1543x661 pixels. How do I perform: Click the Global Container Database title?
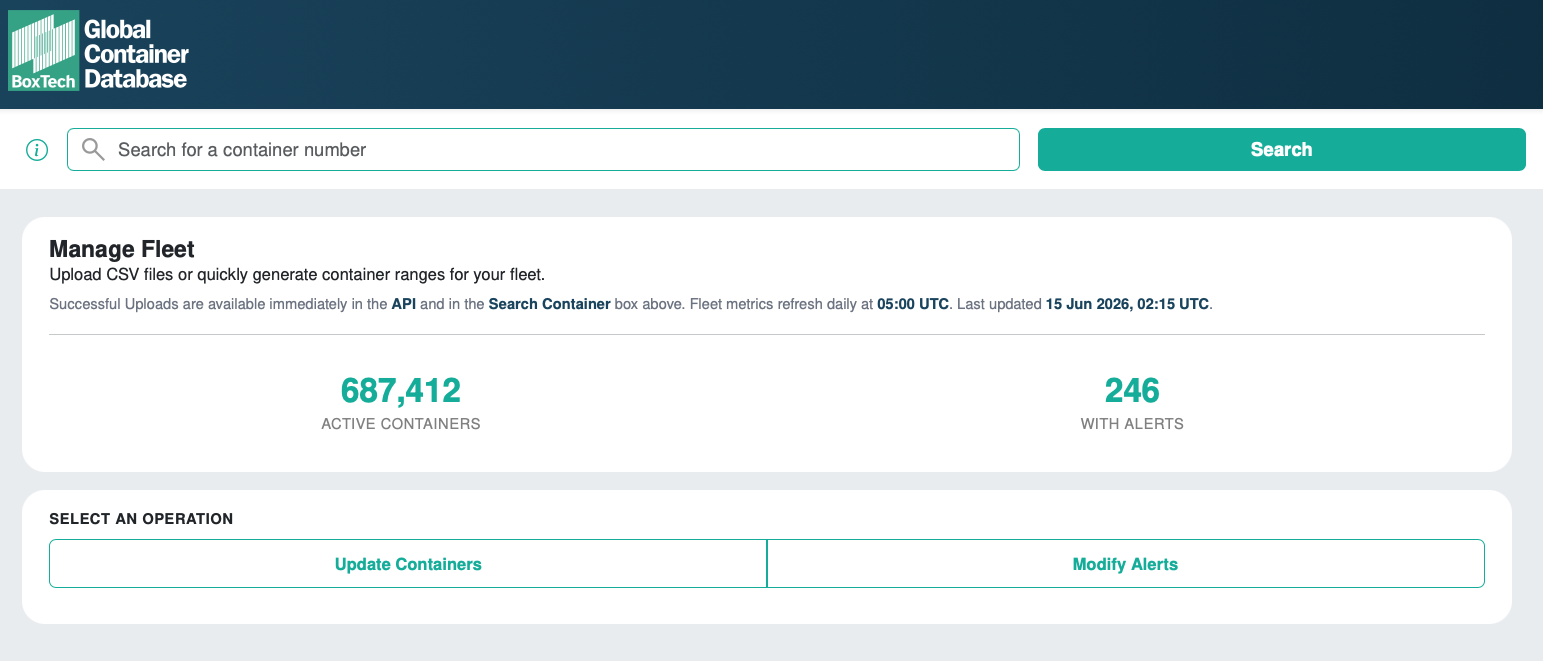[136, 54]
